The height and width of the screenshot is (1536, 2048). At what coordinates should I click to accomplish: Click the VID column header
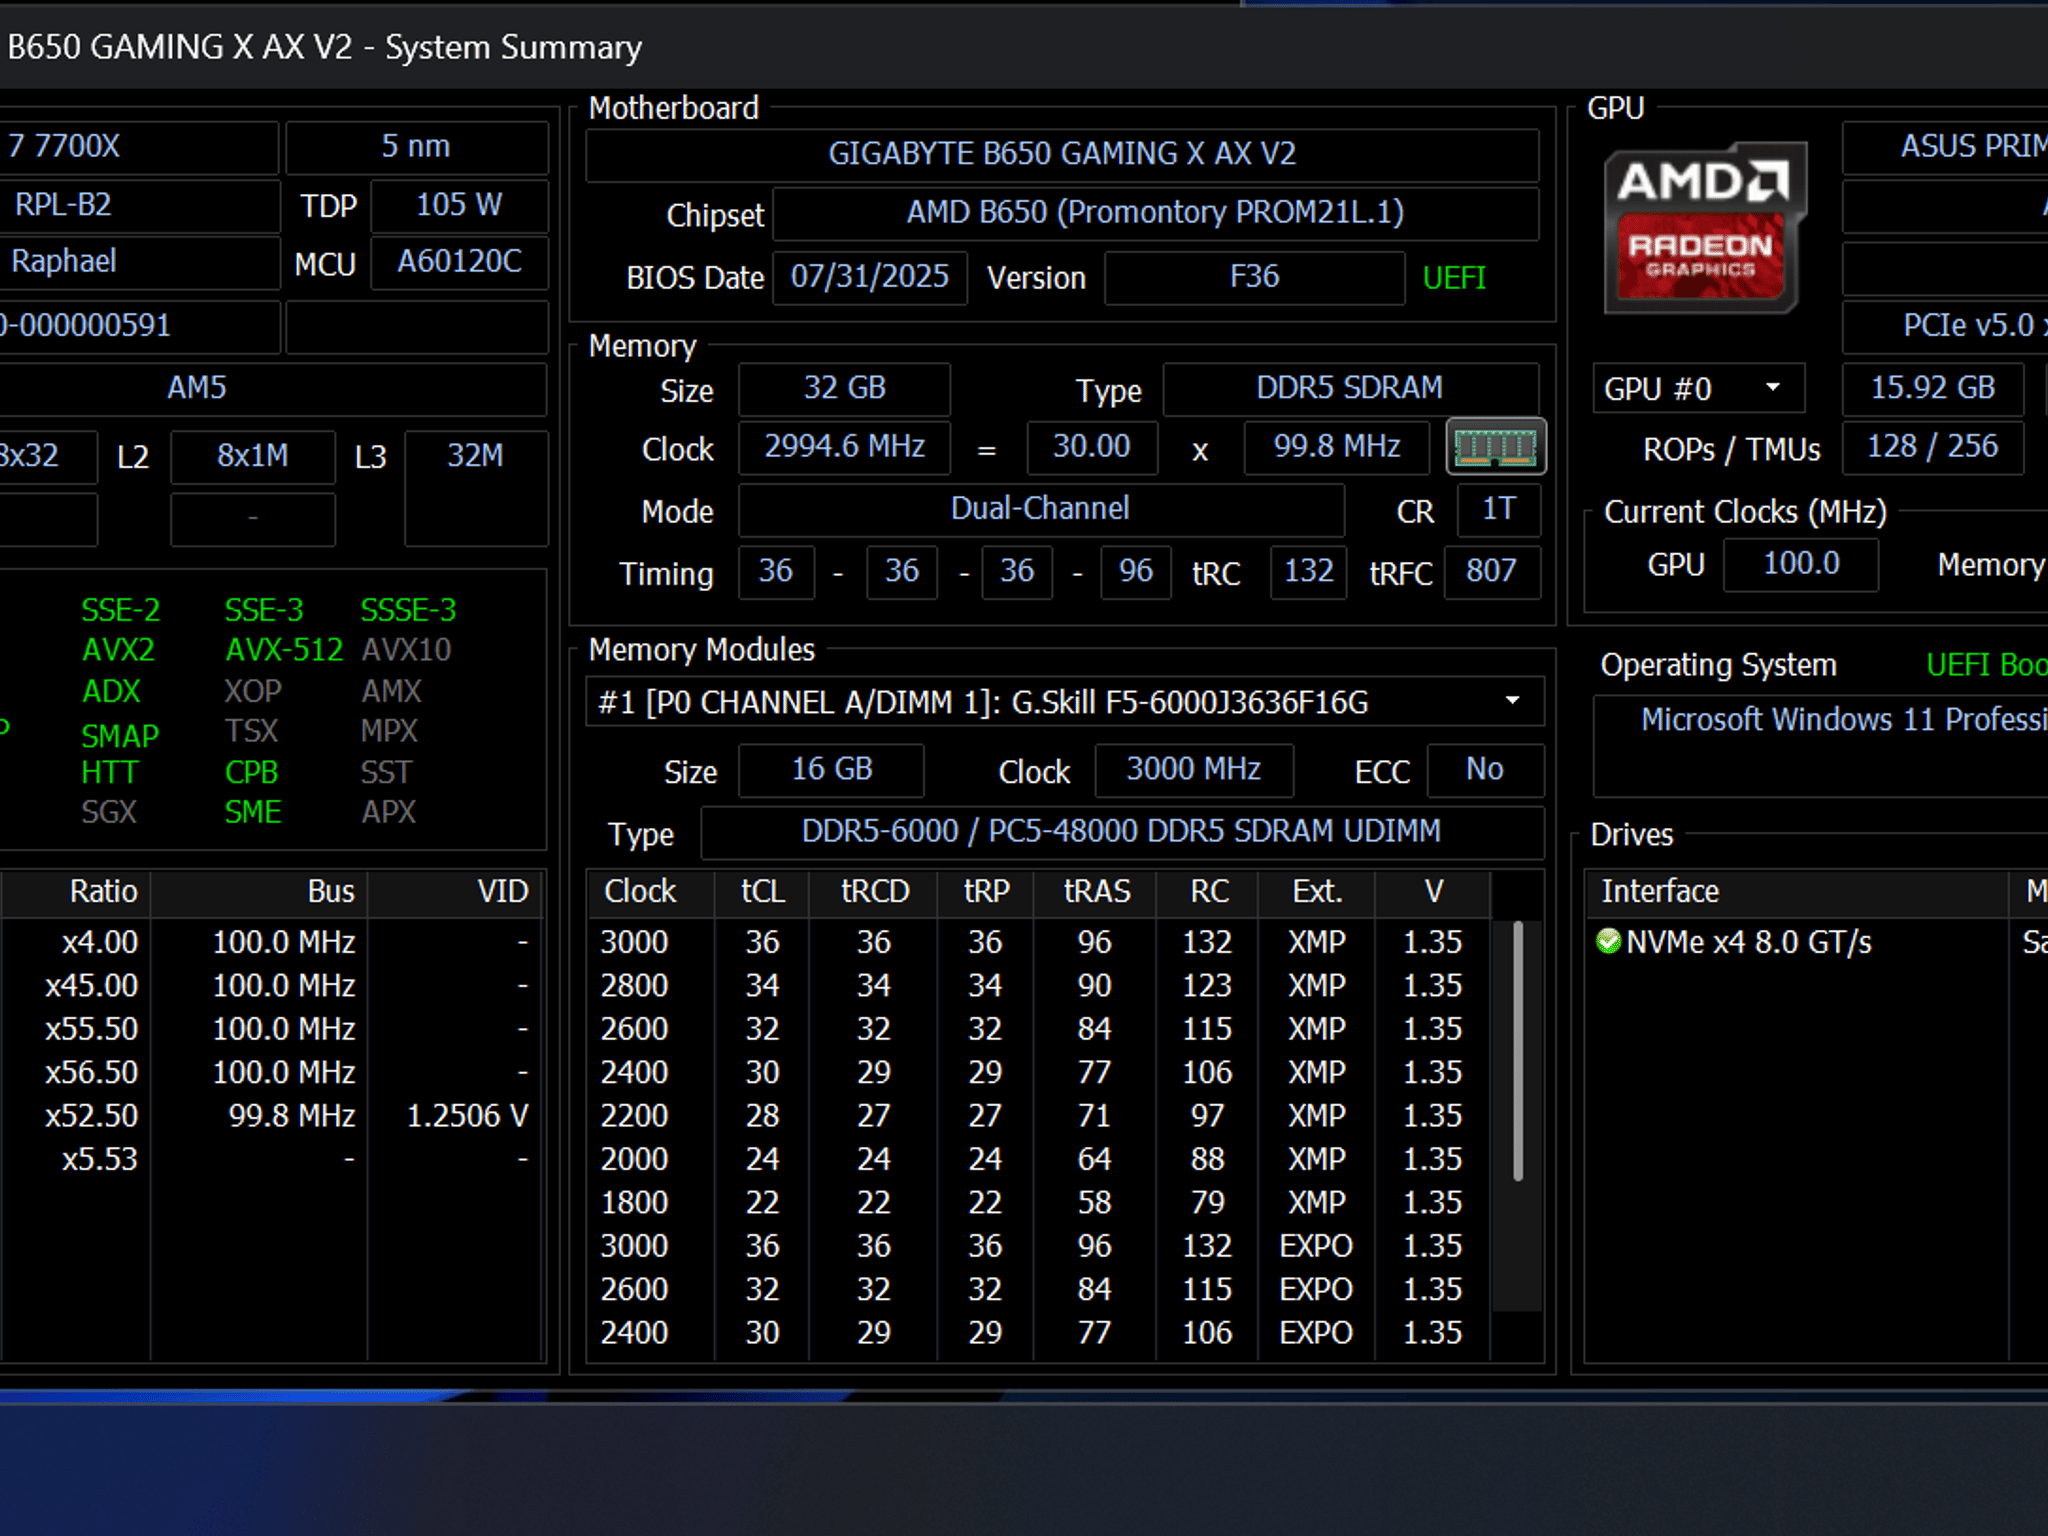tap(455, 891)
